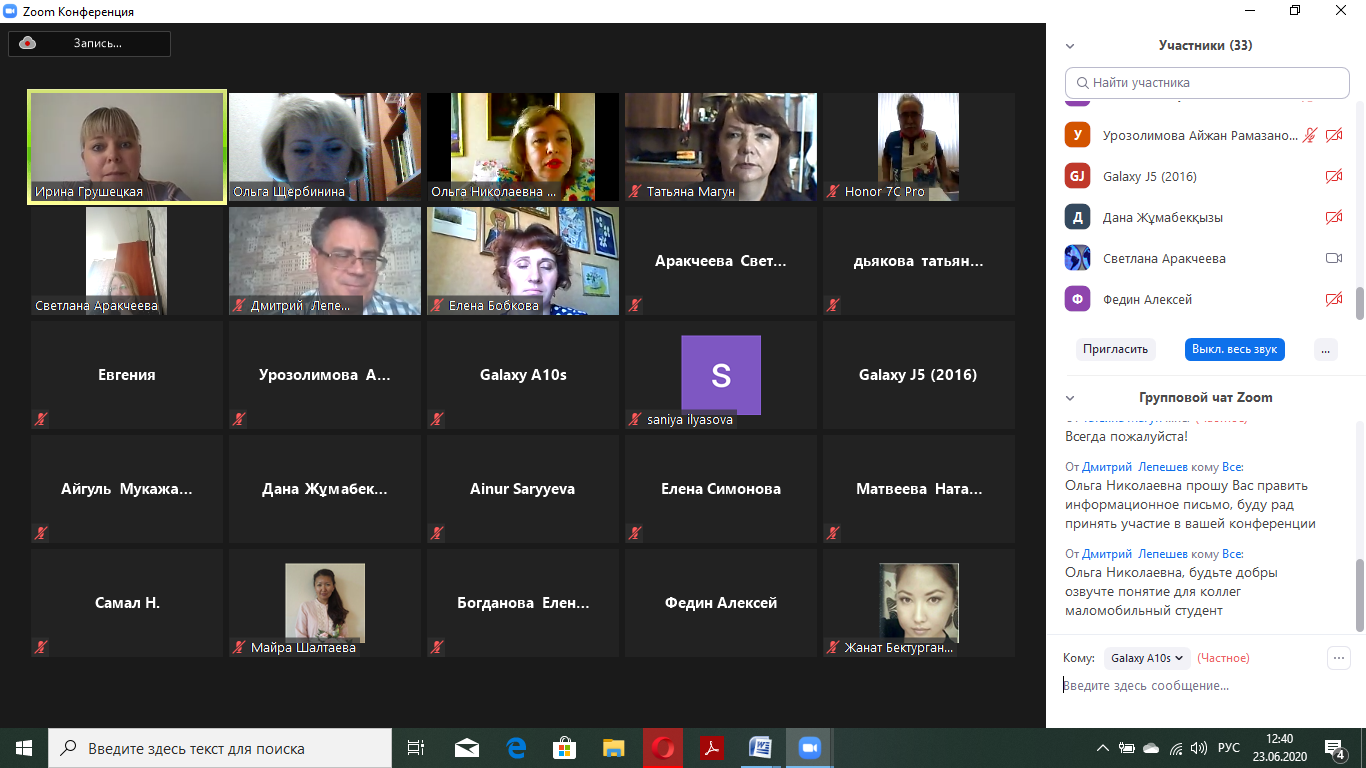The width and height of the screenshot is (1366, 768).
Task: Click the Евгения participant tile
Action: point(127,375)
